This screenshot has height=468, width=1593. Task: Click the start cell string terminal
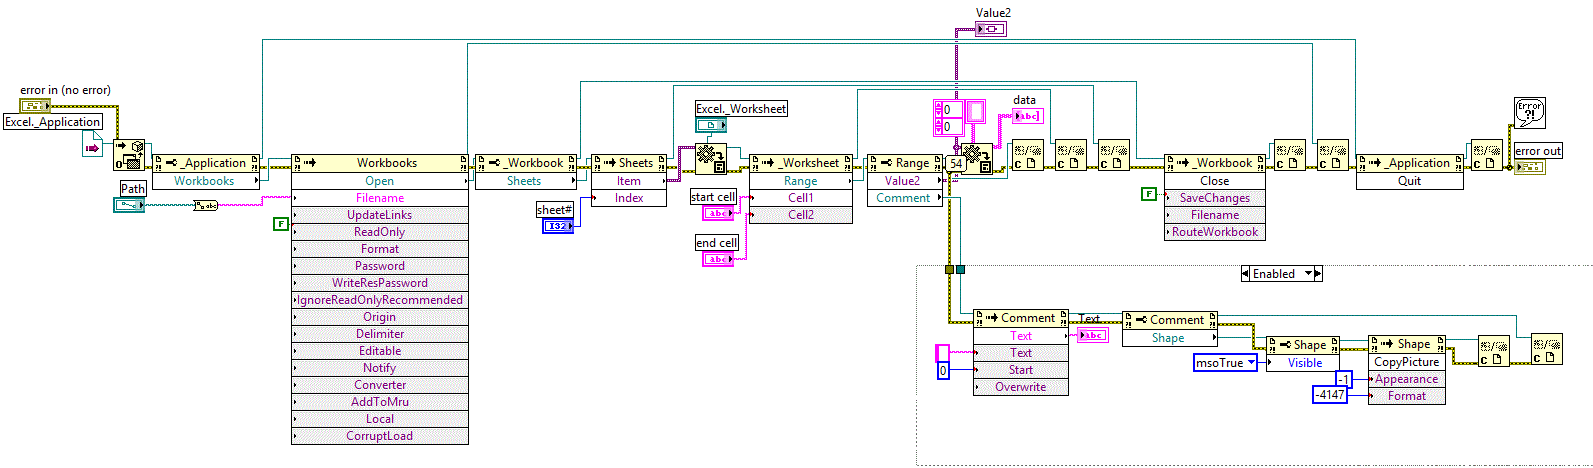pyautogui.click(x=718, y=213)
